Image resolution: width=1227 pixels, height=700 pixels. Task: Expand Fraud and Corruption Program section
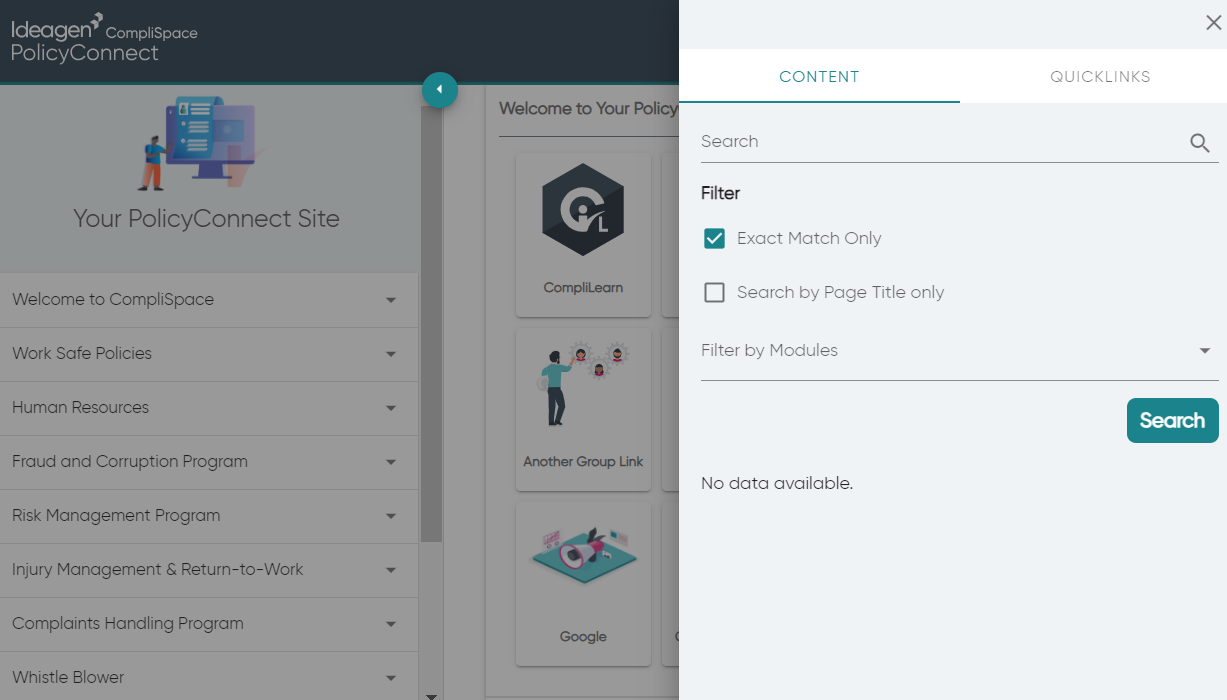208,462
